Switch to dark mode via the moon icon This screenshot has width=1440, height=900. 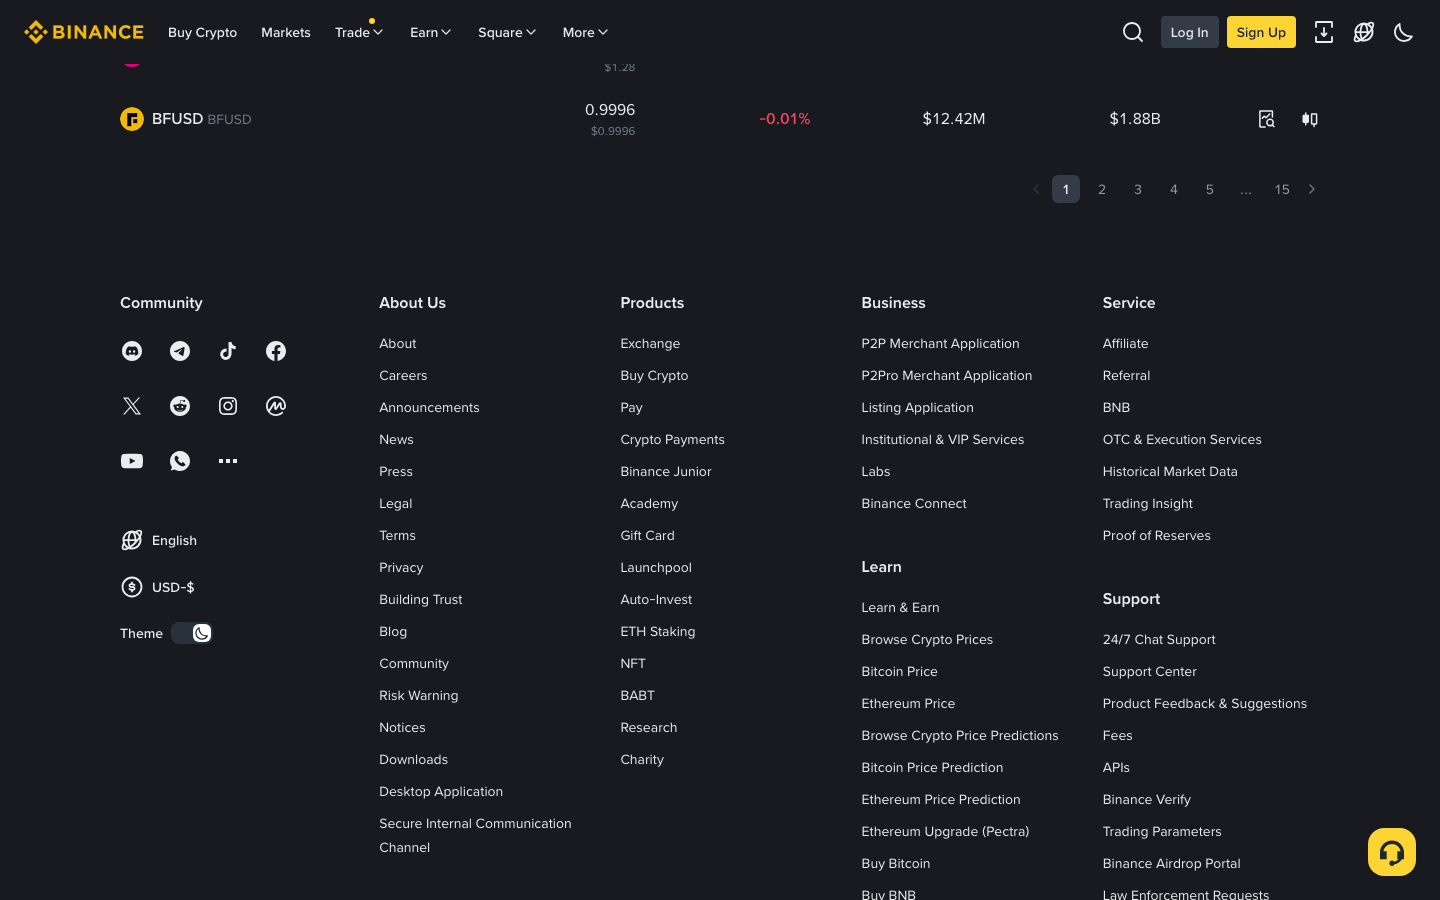[x=1403, y=32]
